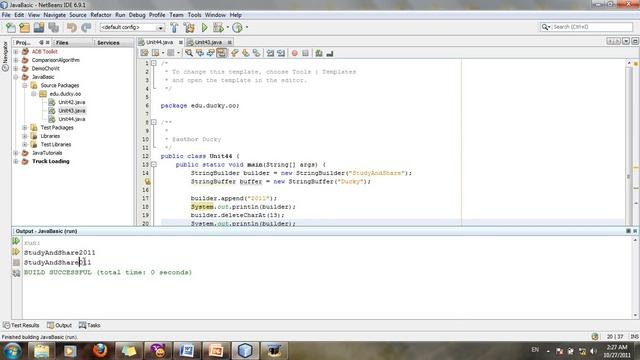Click the line 15 hint lightbulb icon
The image size is (640, 360).
[x=148, y=182]
